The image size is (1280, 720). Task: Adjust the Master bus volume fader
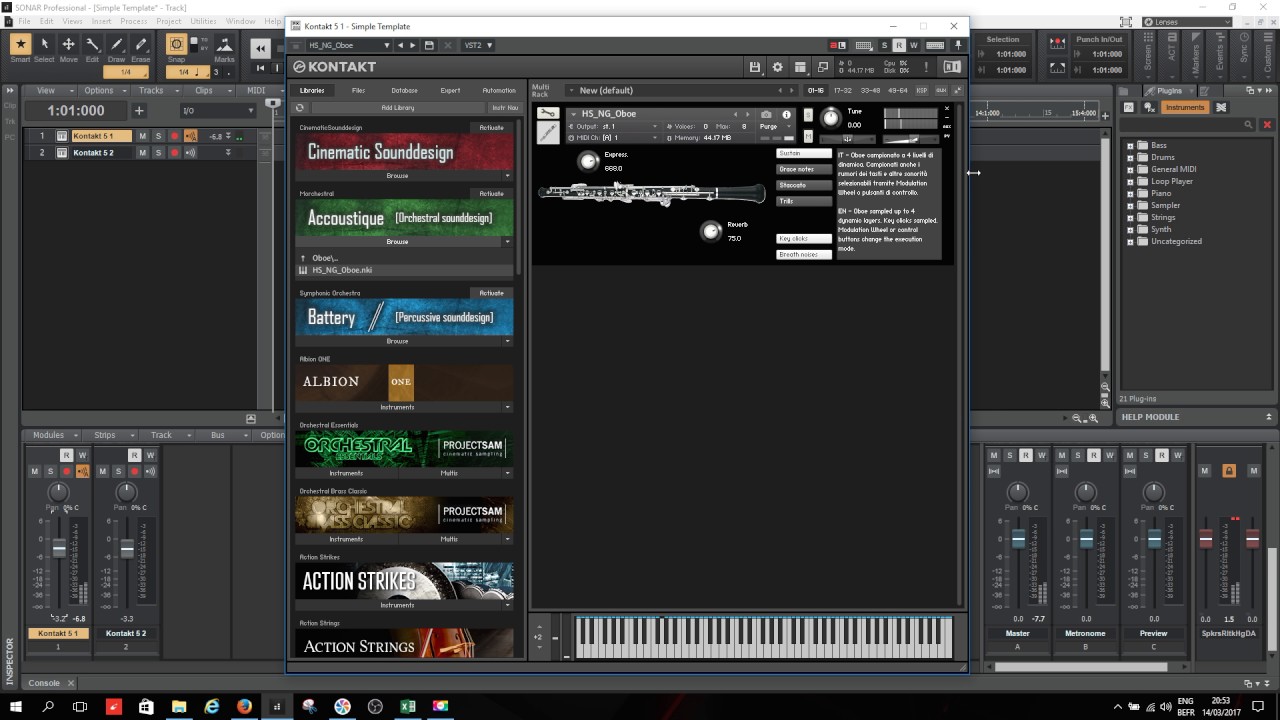pyautogui.click(x=1018, y=540)
